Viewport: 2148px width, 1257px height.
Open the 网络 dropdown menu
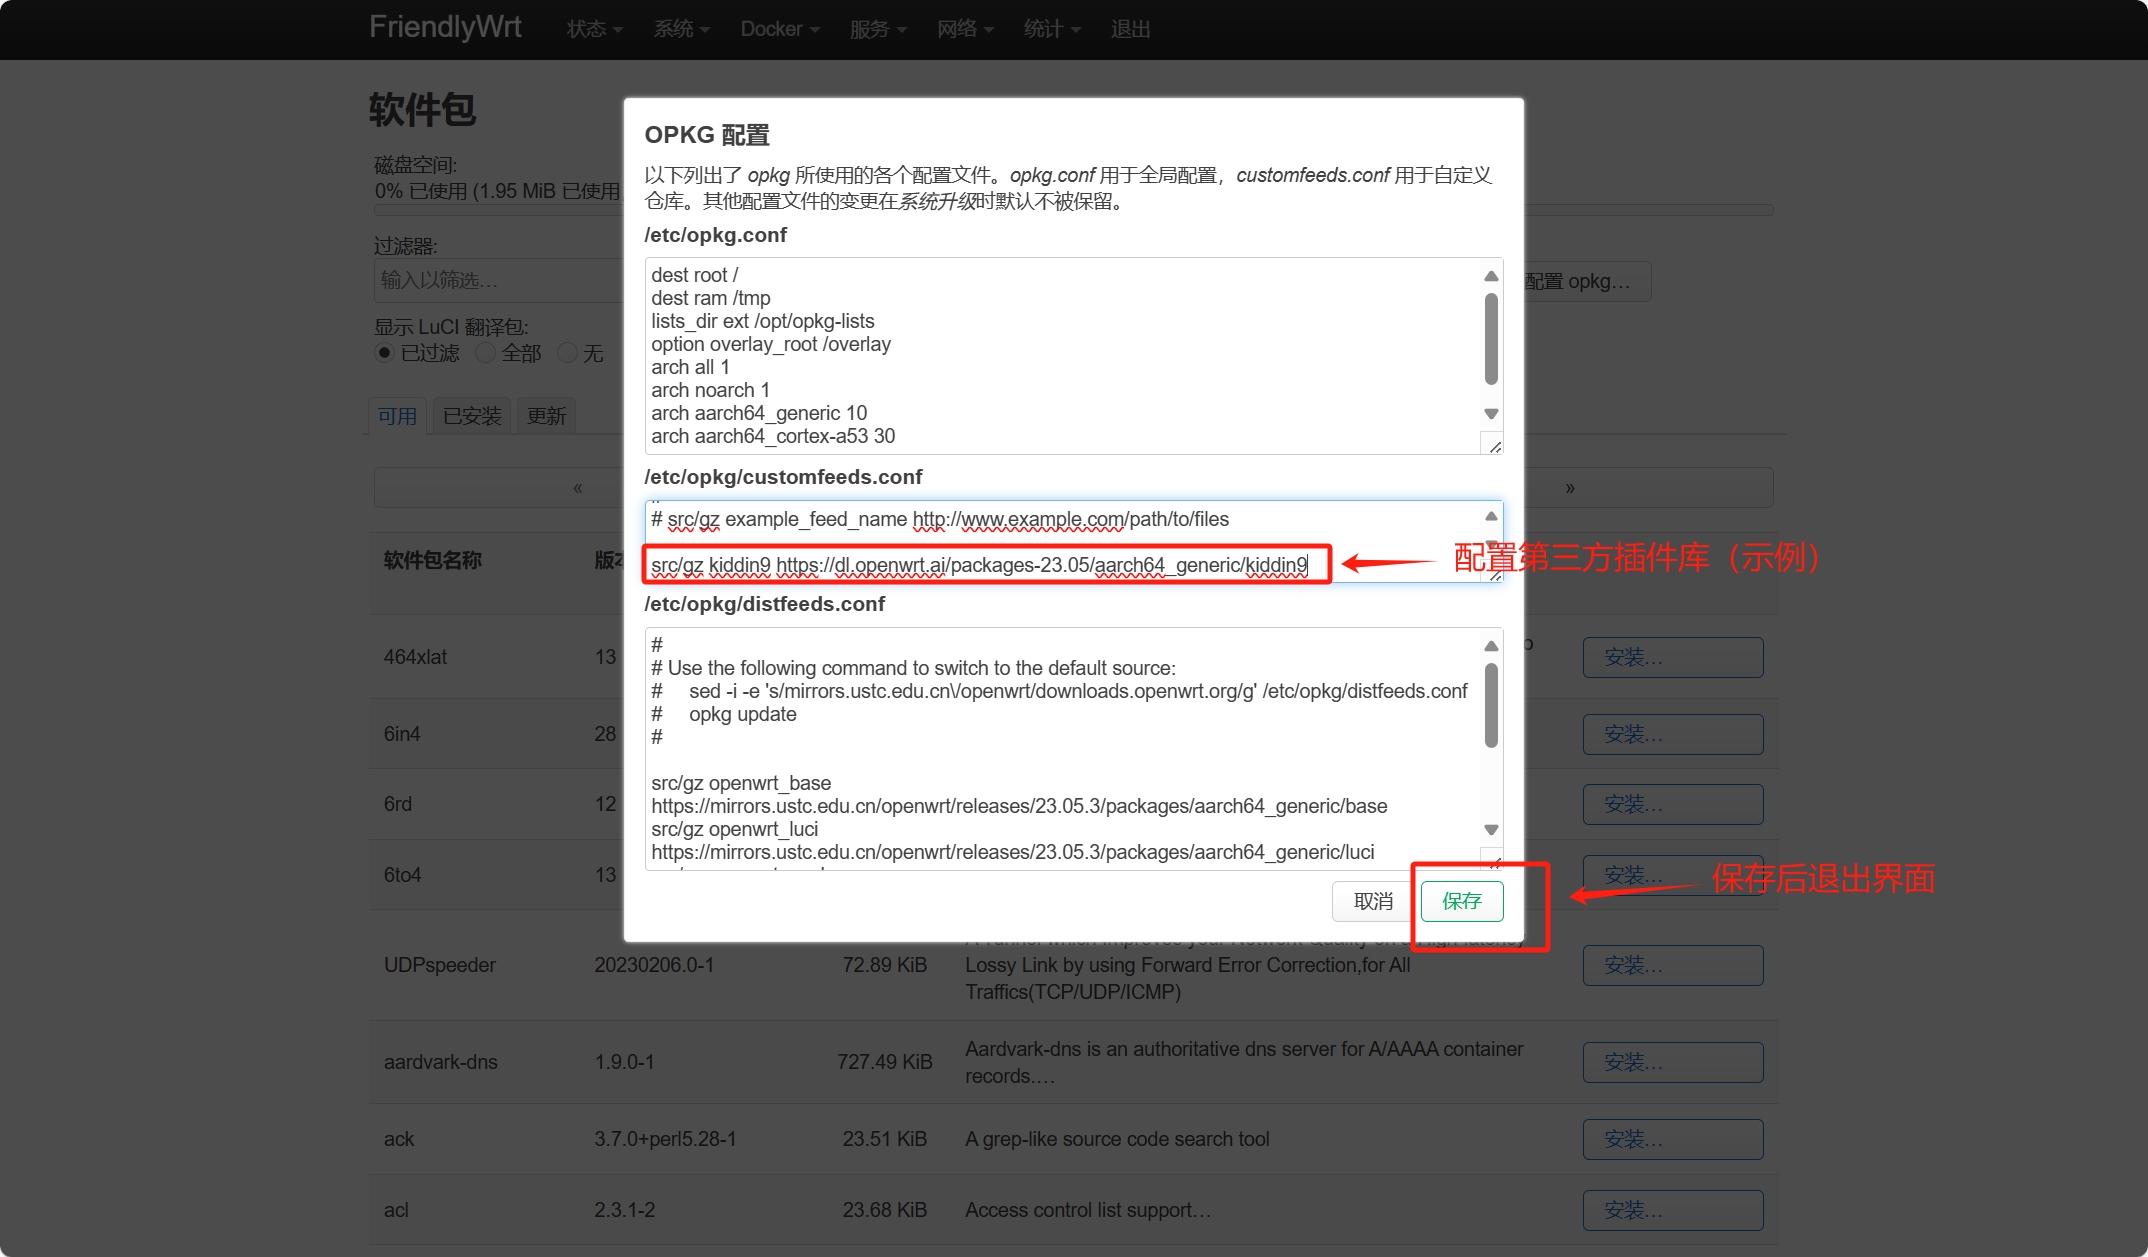click(x=965, y=29)
